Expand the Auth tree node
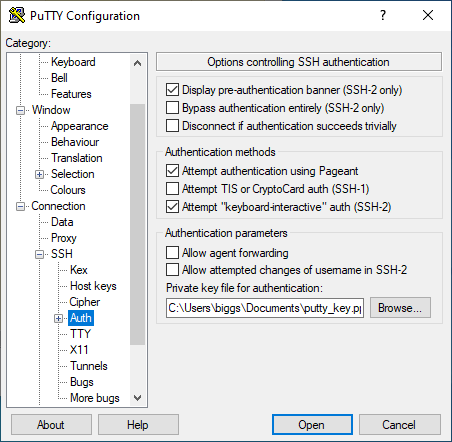 click(x=58, y=318)
